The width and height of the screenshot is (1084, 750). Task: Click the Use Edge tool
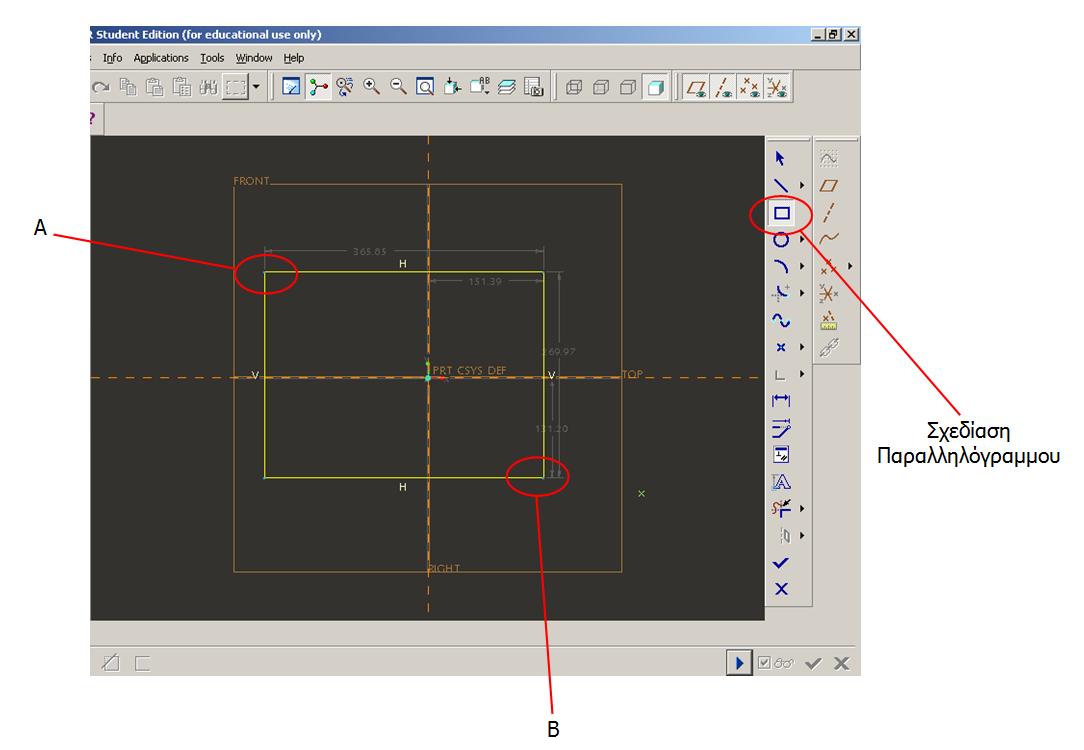click(781, 374)
